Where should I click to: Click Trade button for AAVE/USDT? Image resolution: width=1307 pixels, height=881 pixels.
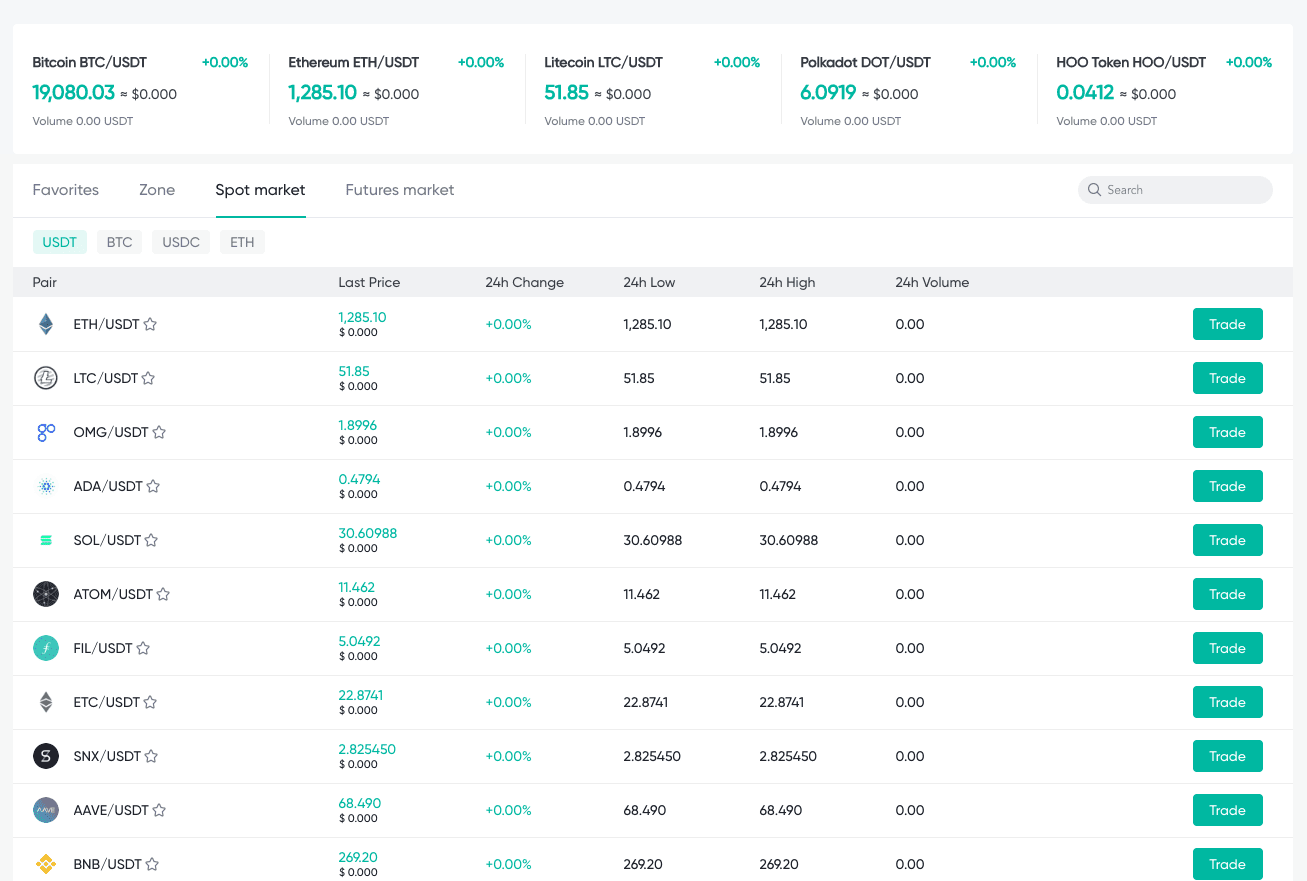tap(1227, 810)
